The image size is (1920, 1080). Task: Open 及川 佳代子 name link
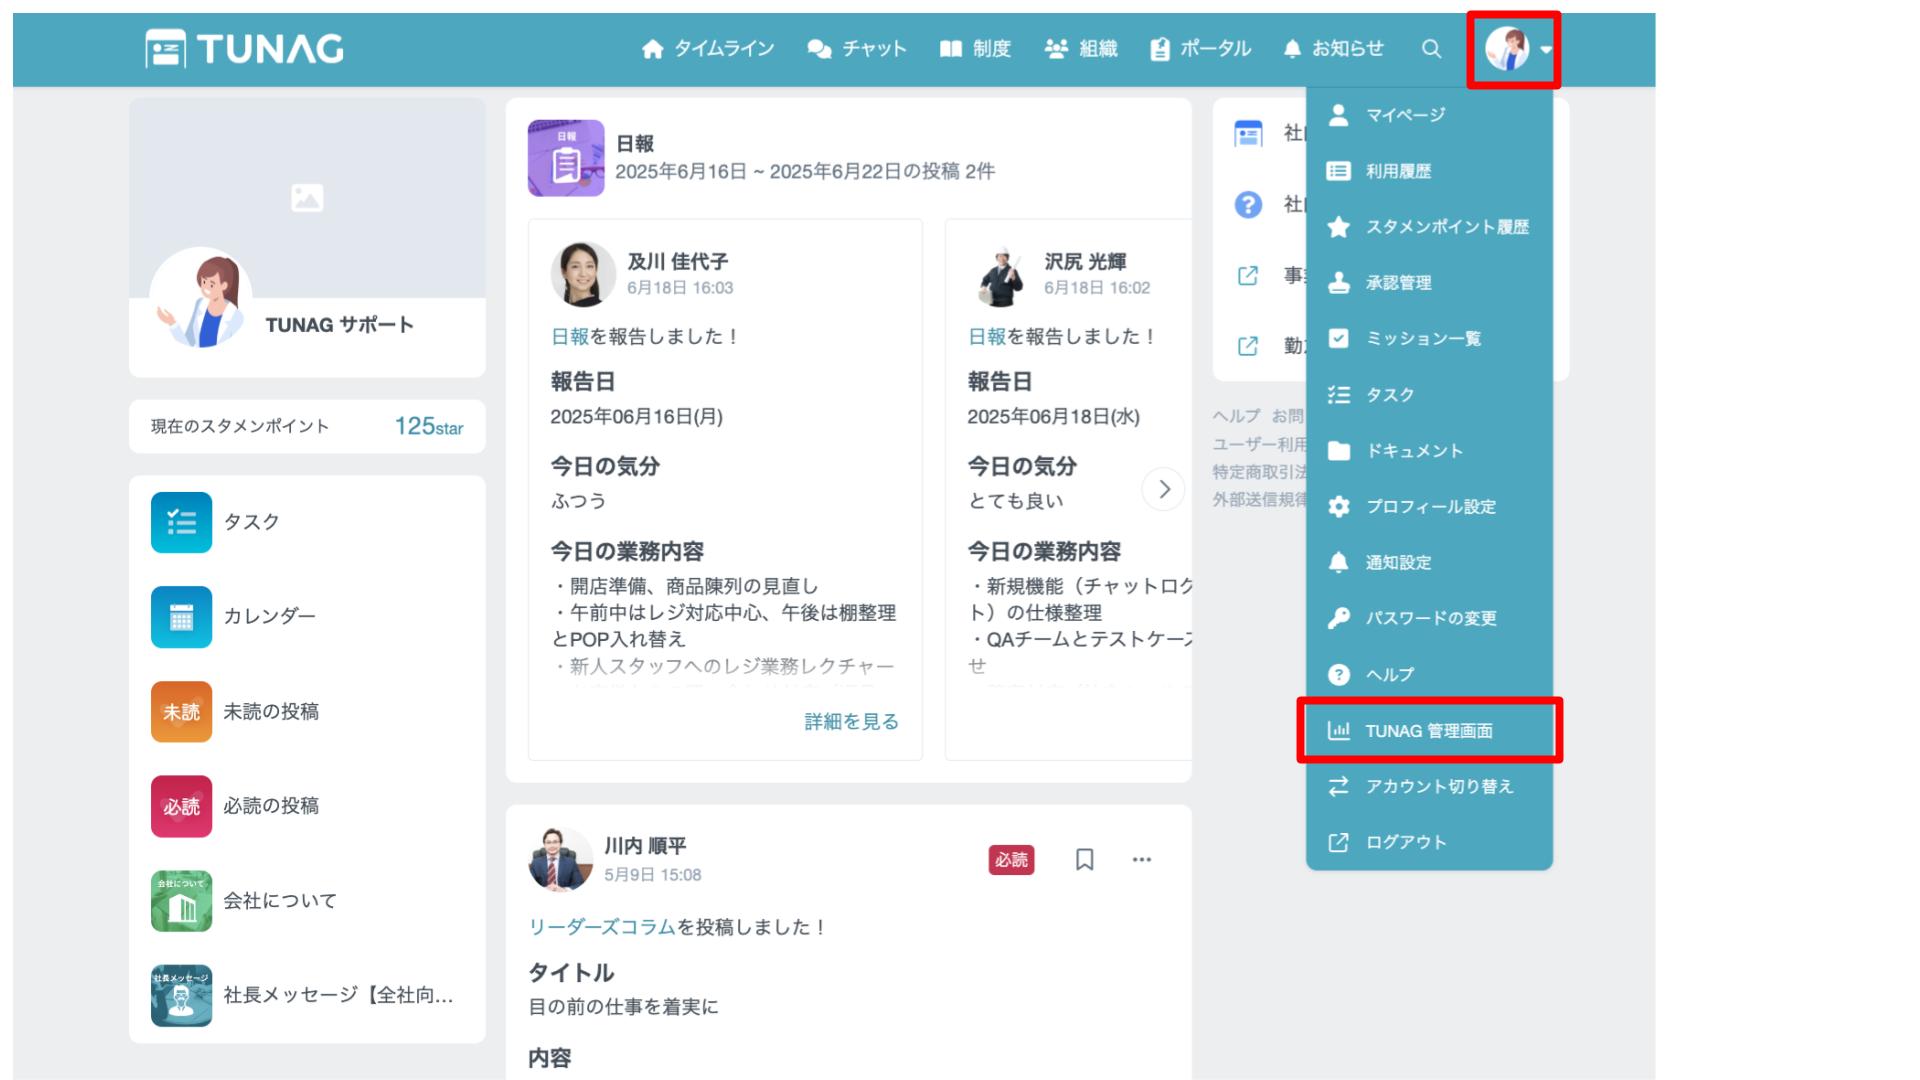(x=678, y=262)
